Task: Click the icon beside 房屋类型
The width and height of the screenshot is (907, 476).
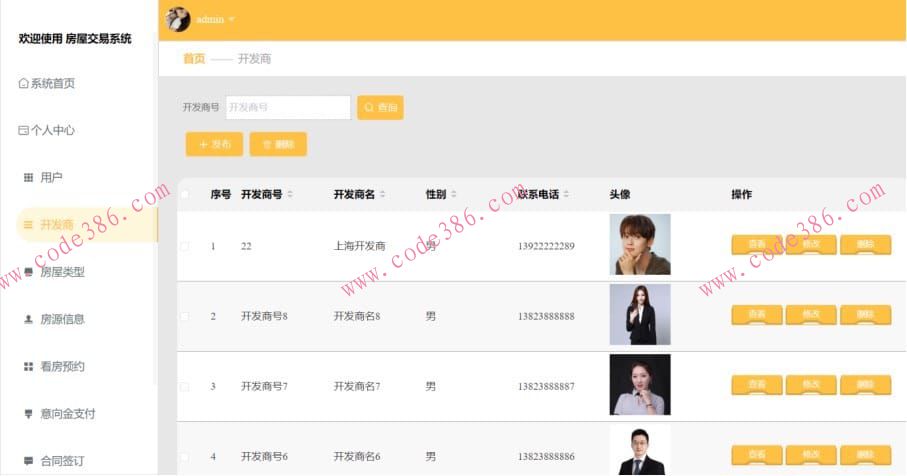Action: pos(28,271)
